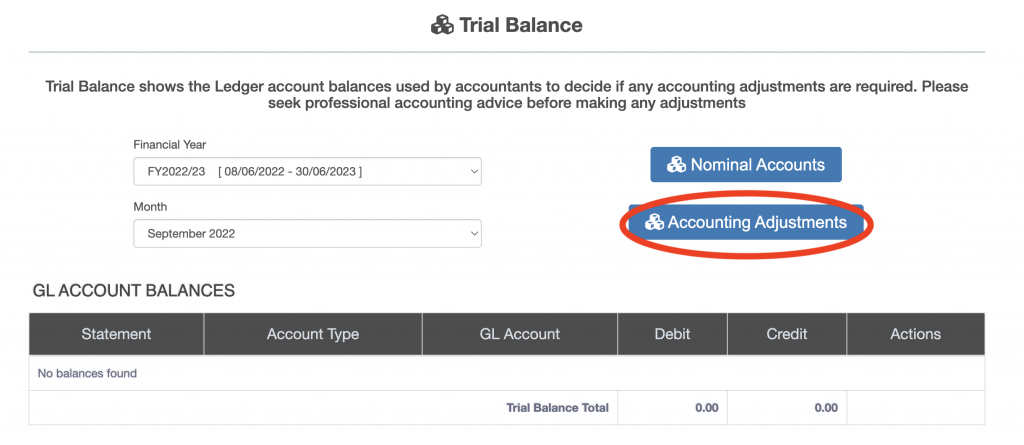Click the cubes icon beside Trial Balance title
Screen dimensions: 1024x445
(x=442, y=25)
